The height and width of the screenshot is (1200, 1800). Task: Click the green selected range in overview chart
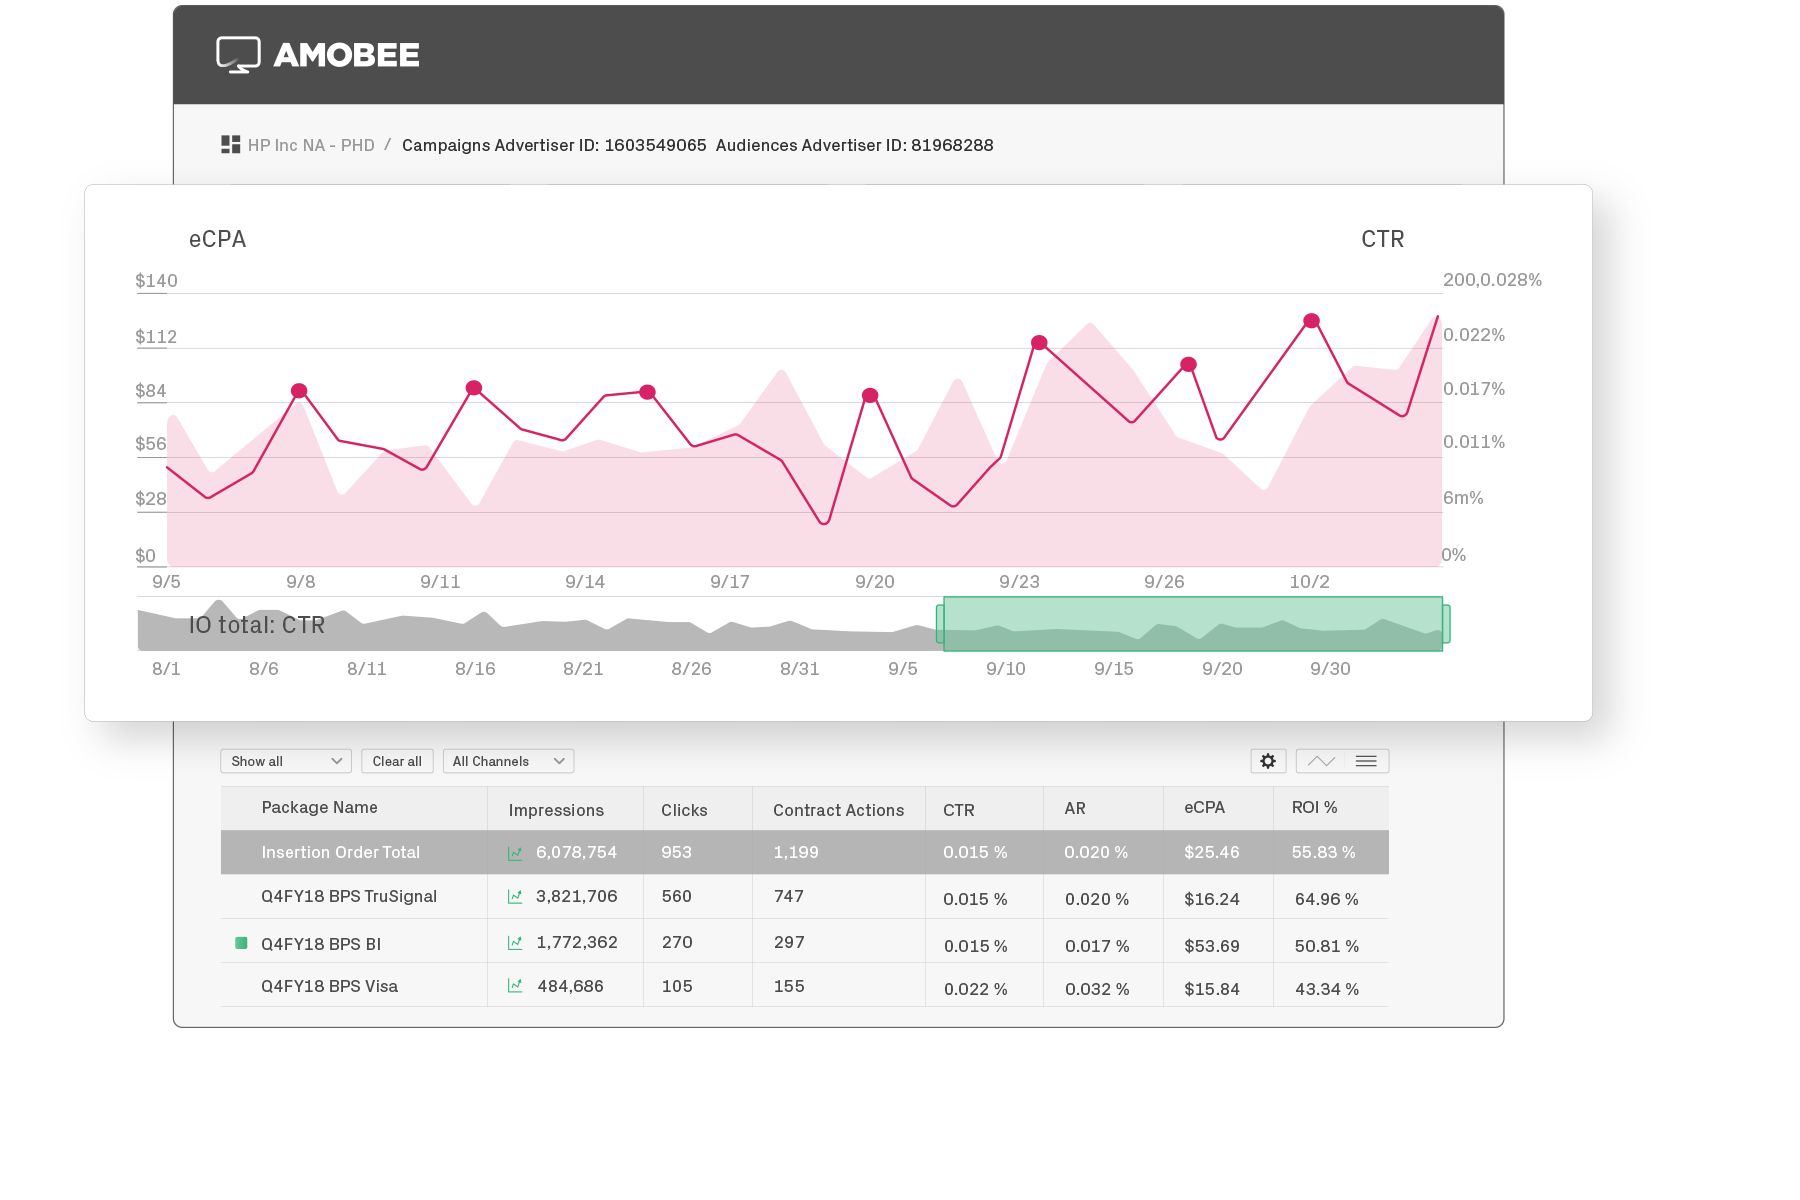pyautogui.click(x=1193, y=624)
